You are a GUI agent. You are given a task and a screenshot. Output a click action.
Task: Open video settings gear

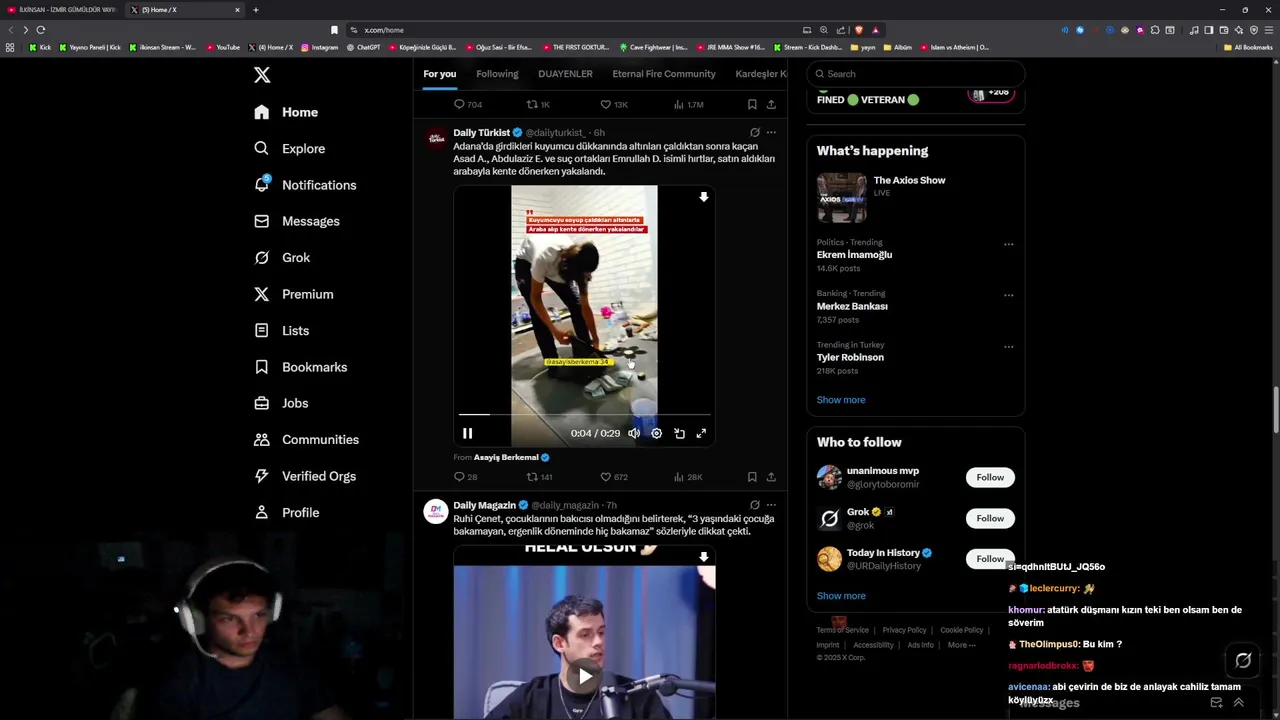coord(656,433)
